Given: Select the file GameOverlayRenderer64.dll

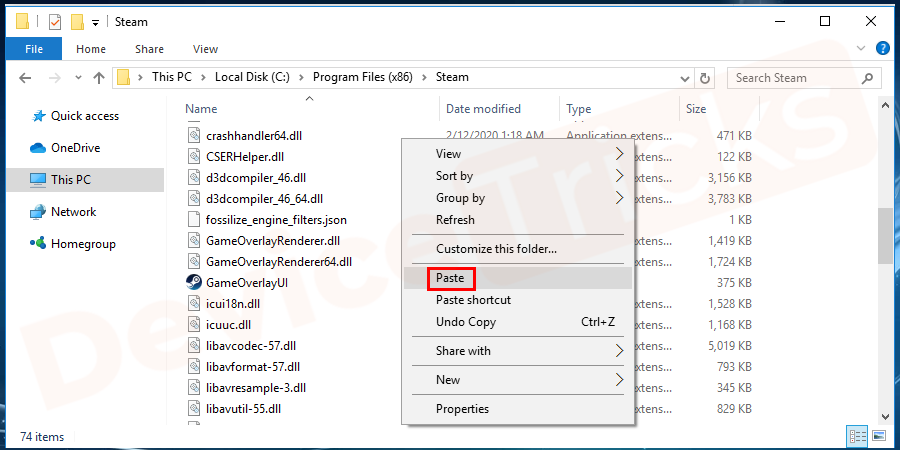Looking at the screenshot, I should pyautogui.click(x=279, y=262).
